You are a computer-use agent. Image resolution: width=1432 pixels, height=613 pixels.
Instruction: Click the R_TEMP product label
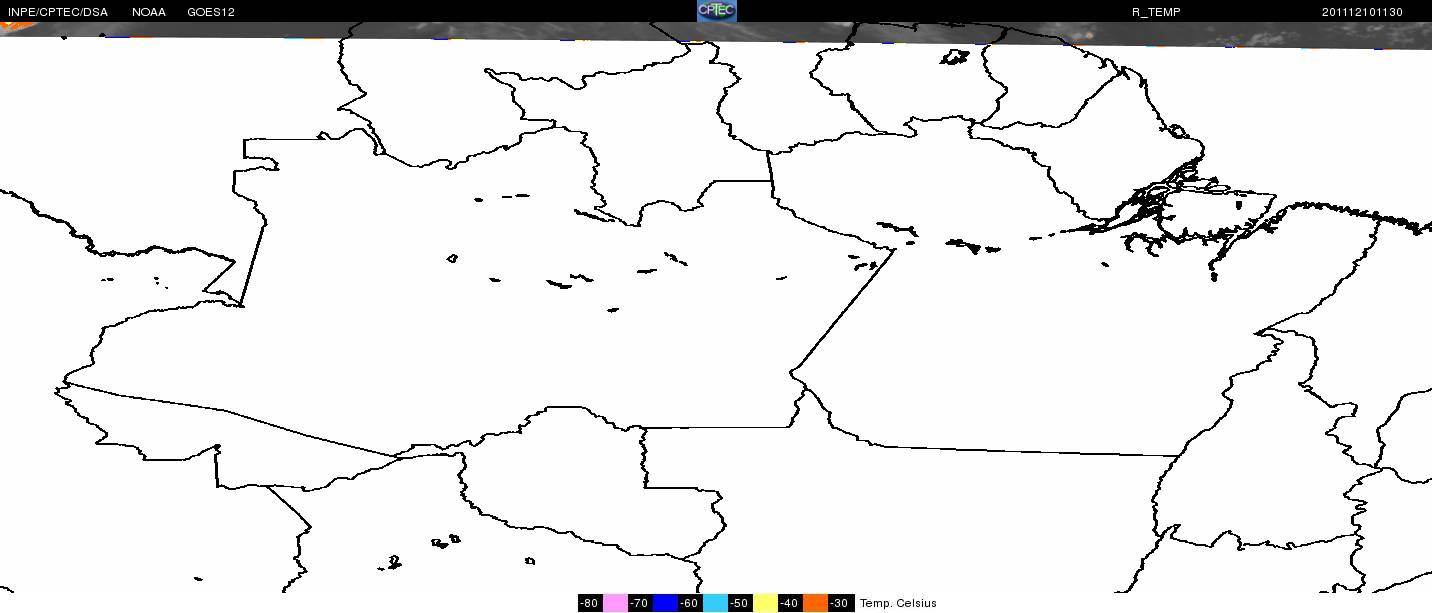tap(1155, 12)
